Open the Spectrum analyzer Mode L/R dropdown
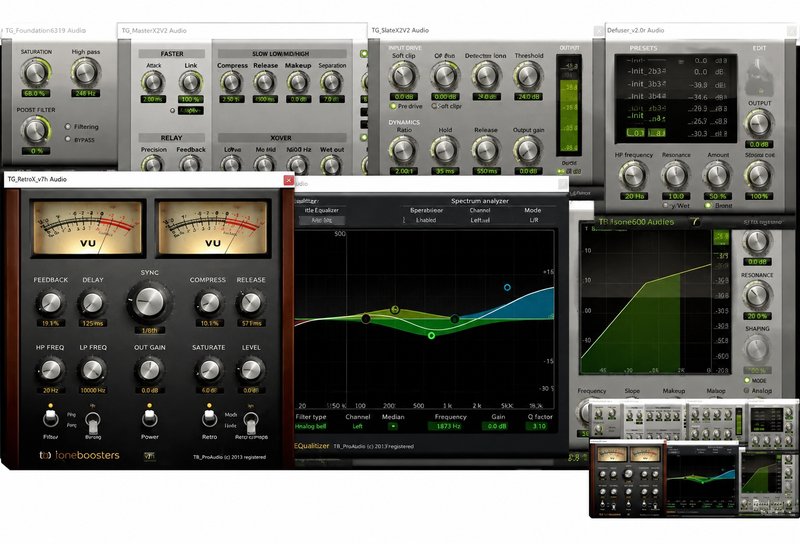 tap(534, 220)
